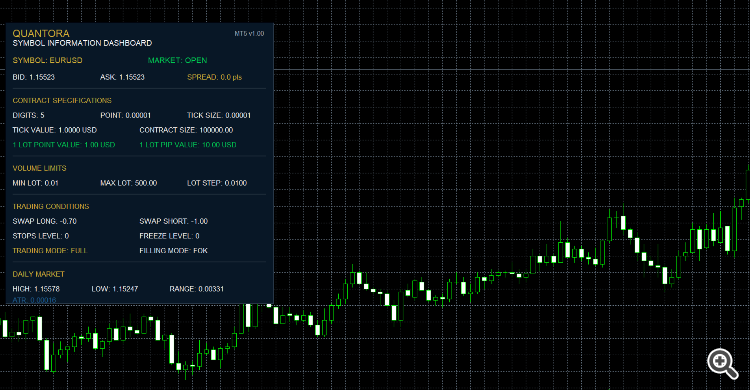Screen dimensions: 750x390
Task: Click the 'FREEZE LEVEL: 0' entry
Action: pos(169,236)
